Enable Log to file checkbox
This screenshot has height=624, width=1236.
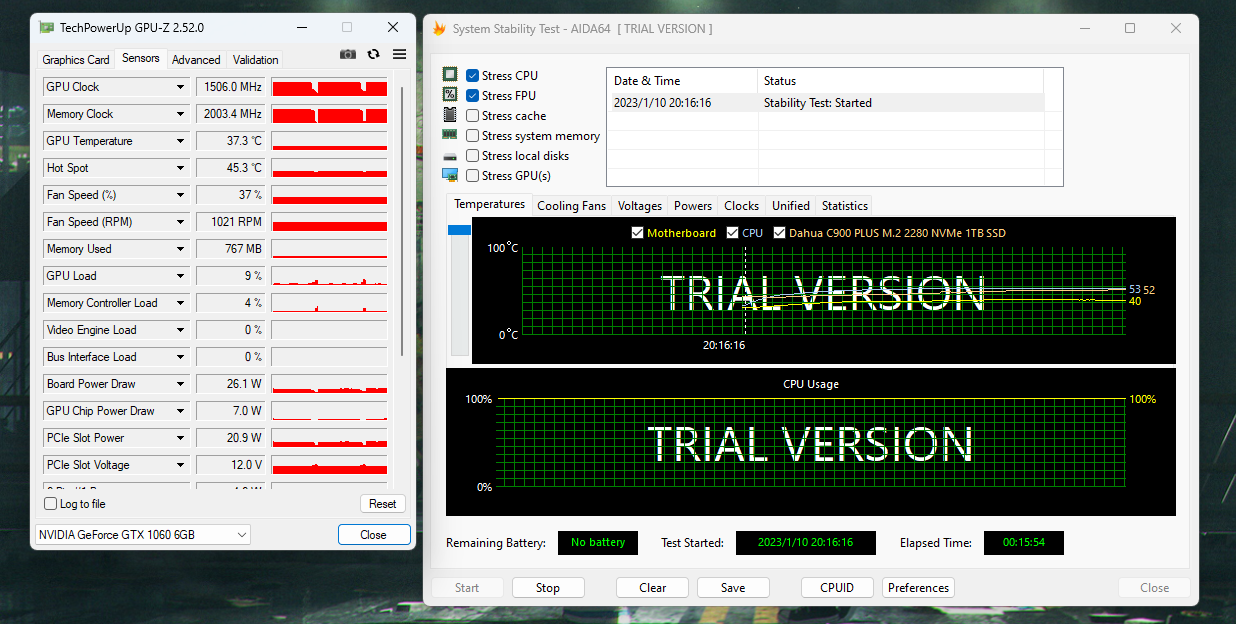click(51, 504)
